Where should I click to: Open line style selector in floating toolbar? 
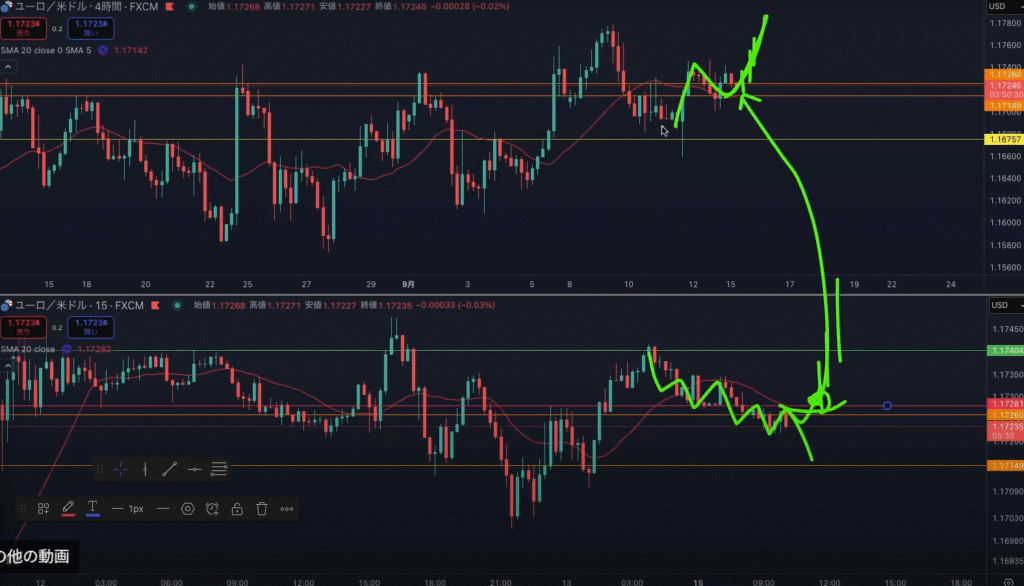[163, 509]
